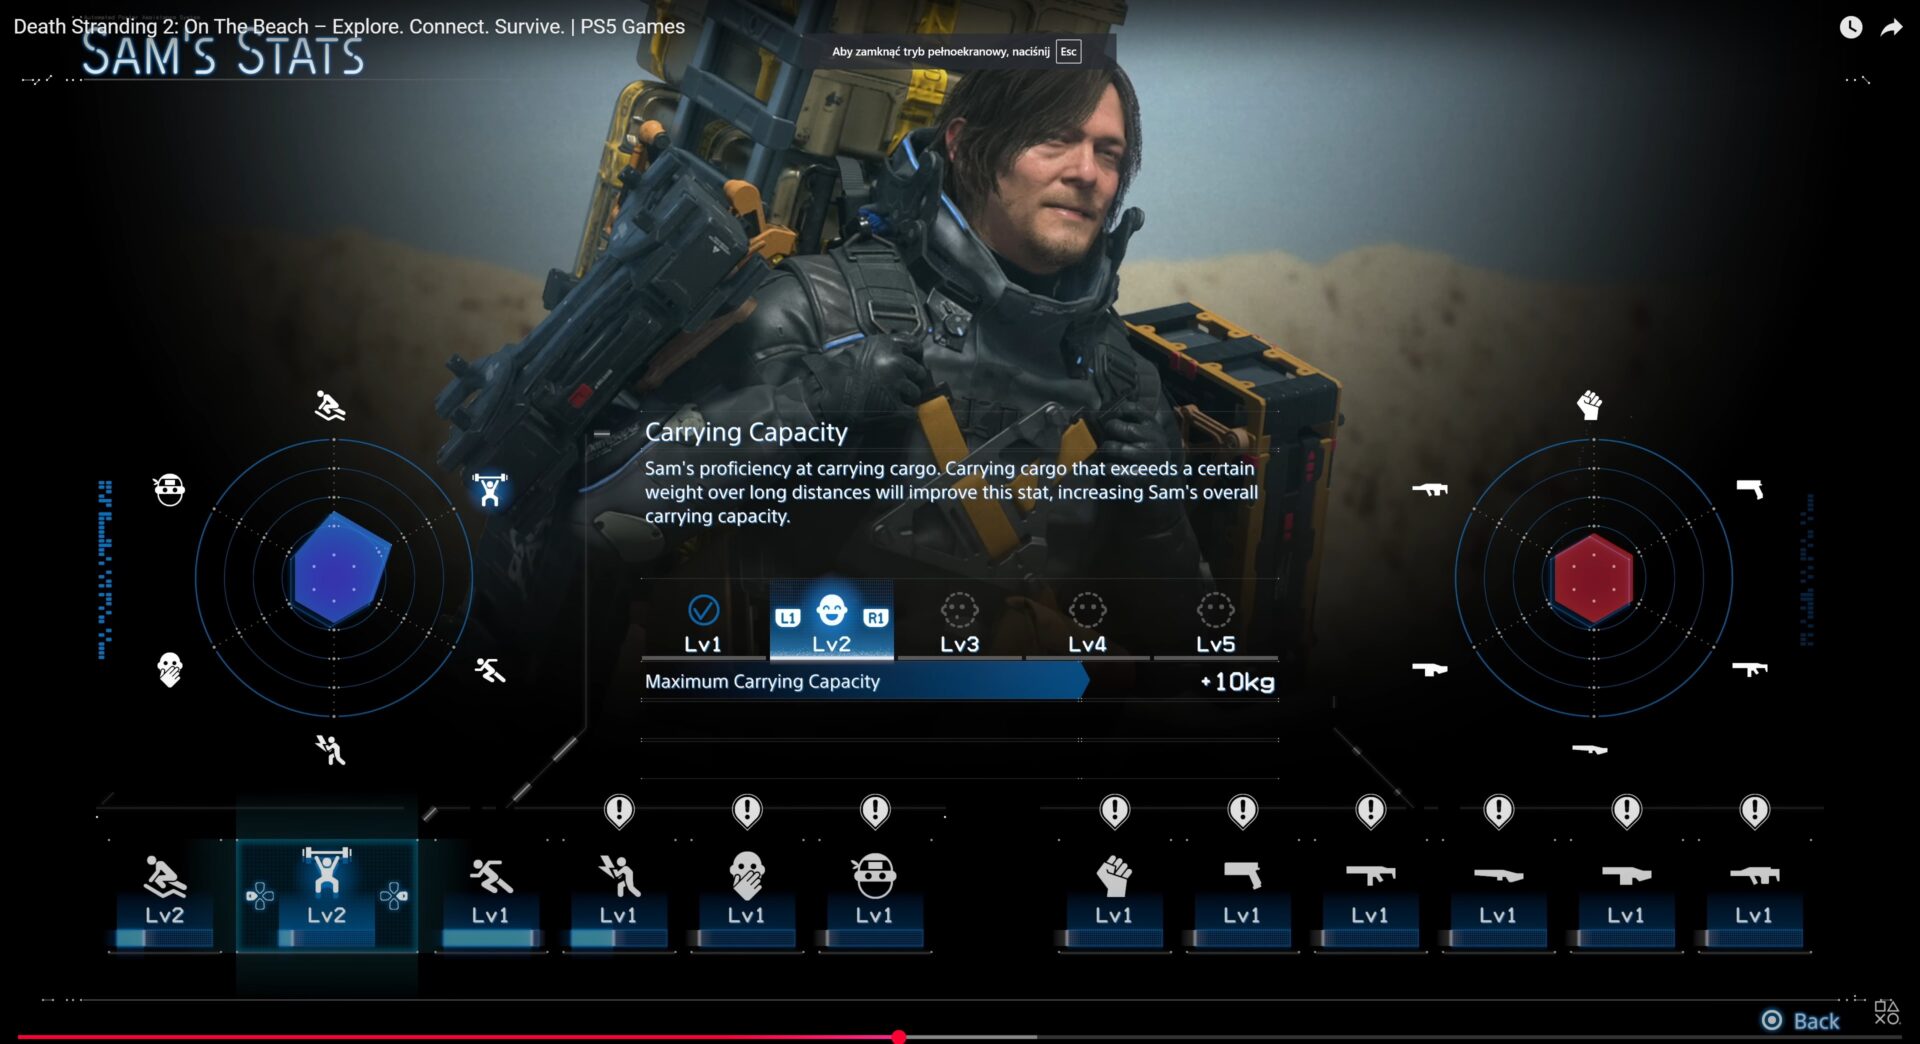Image resolution: width=1920 pixels, height=1044 pixels.
Task: Click the video title link
Action: tap(349, 26)
